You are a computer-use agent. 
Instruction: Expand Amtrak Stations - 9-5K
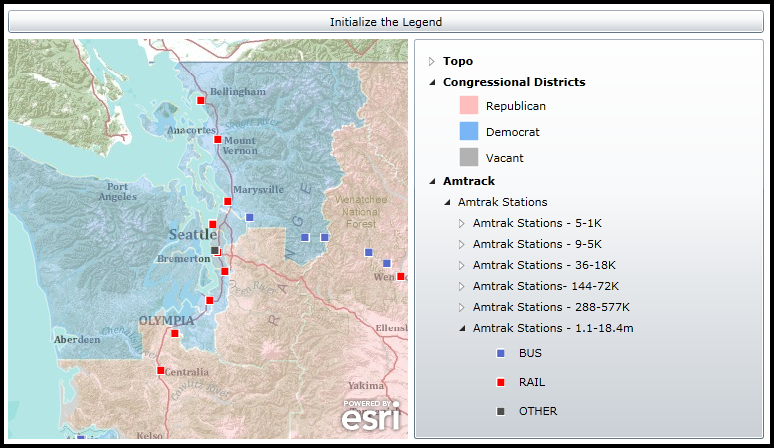click(462, 244)
